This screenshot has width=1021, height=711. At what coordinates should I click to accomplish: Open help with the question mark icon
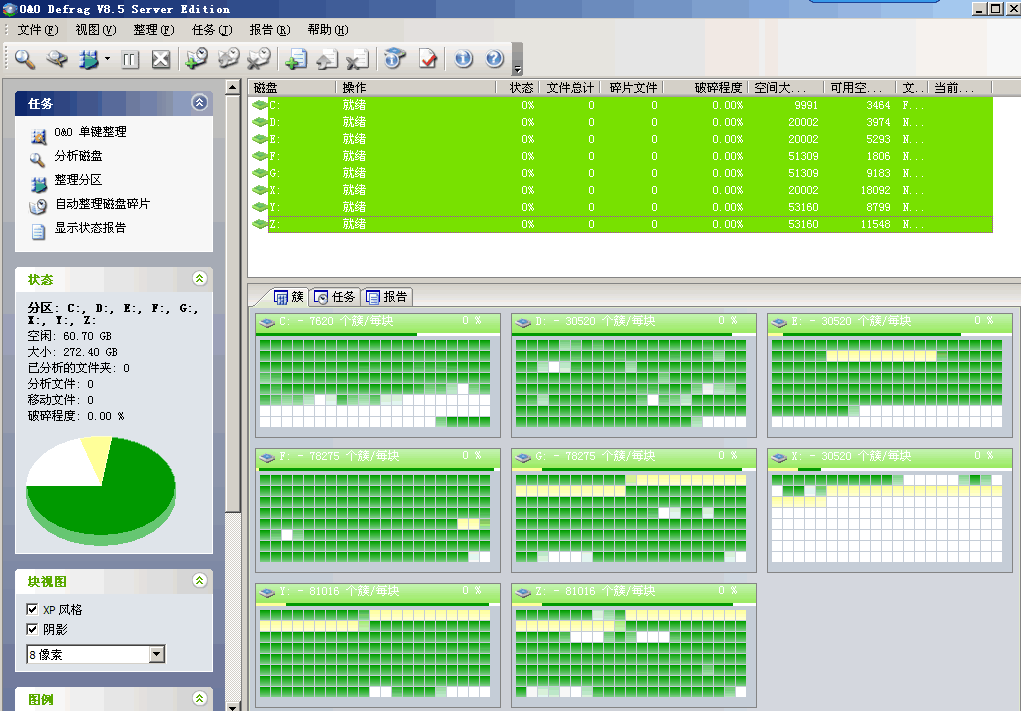[495, 59]
